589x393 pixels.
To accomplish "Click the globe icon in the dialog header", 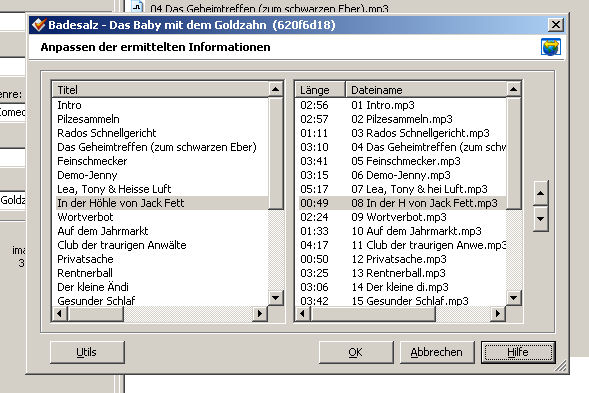I will pyautogui.click(x=551, y=47).
